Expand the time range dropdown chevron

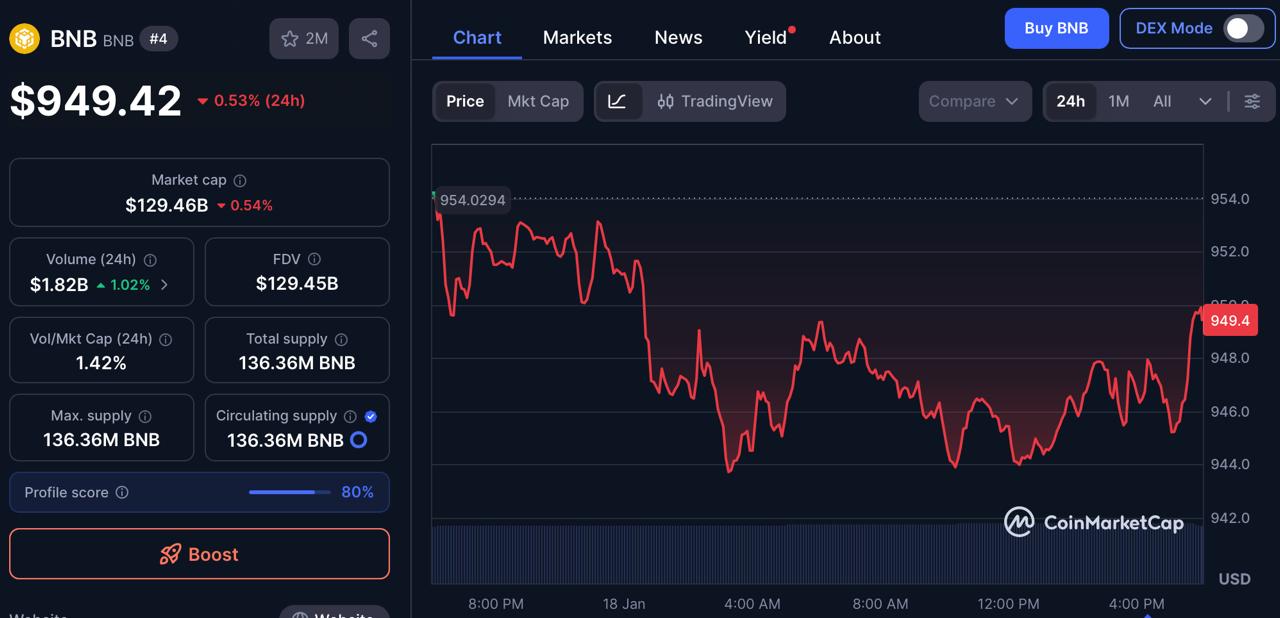coord(1205,101)
